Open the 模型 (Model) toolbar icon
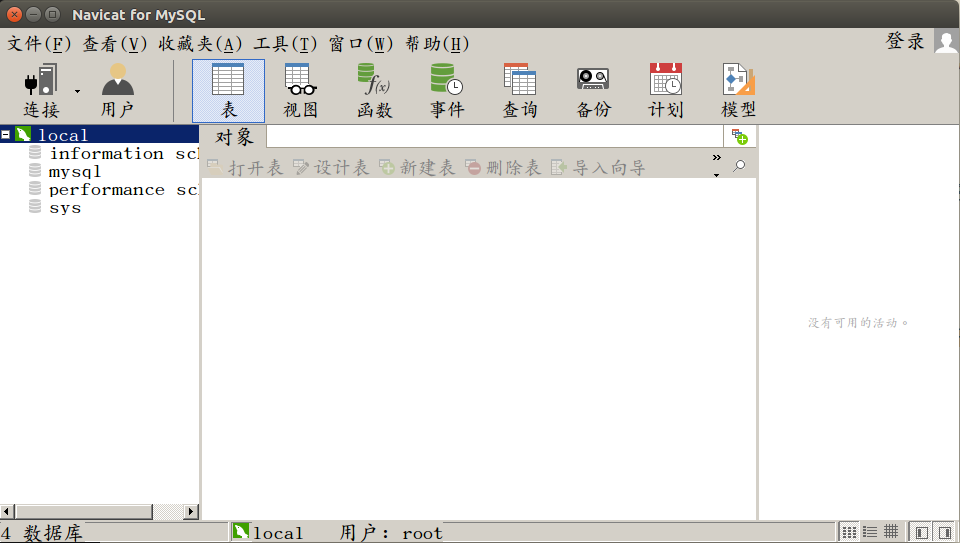Image resolution: width=960 pixels, height=543 pixels. pos(738,90)
